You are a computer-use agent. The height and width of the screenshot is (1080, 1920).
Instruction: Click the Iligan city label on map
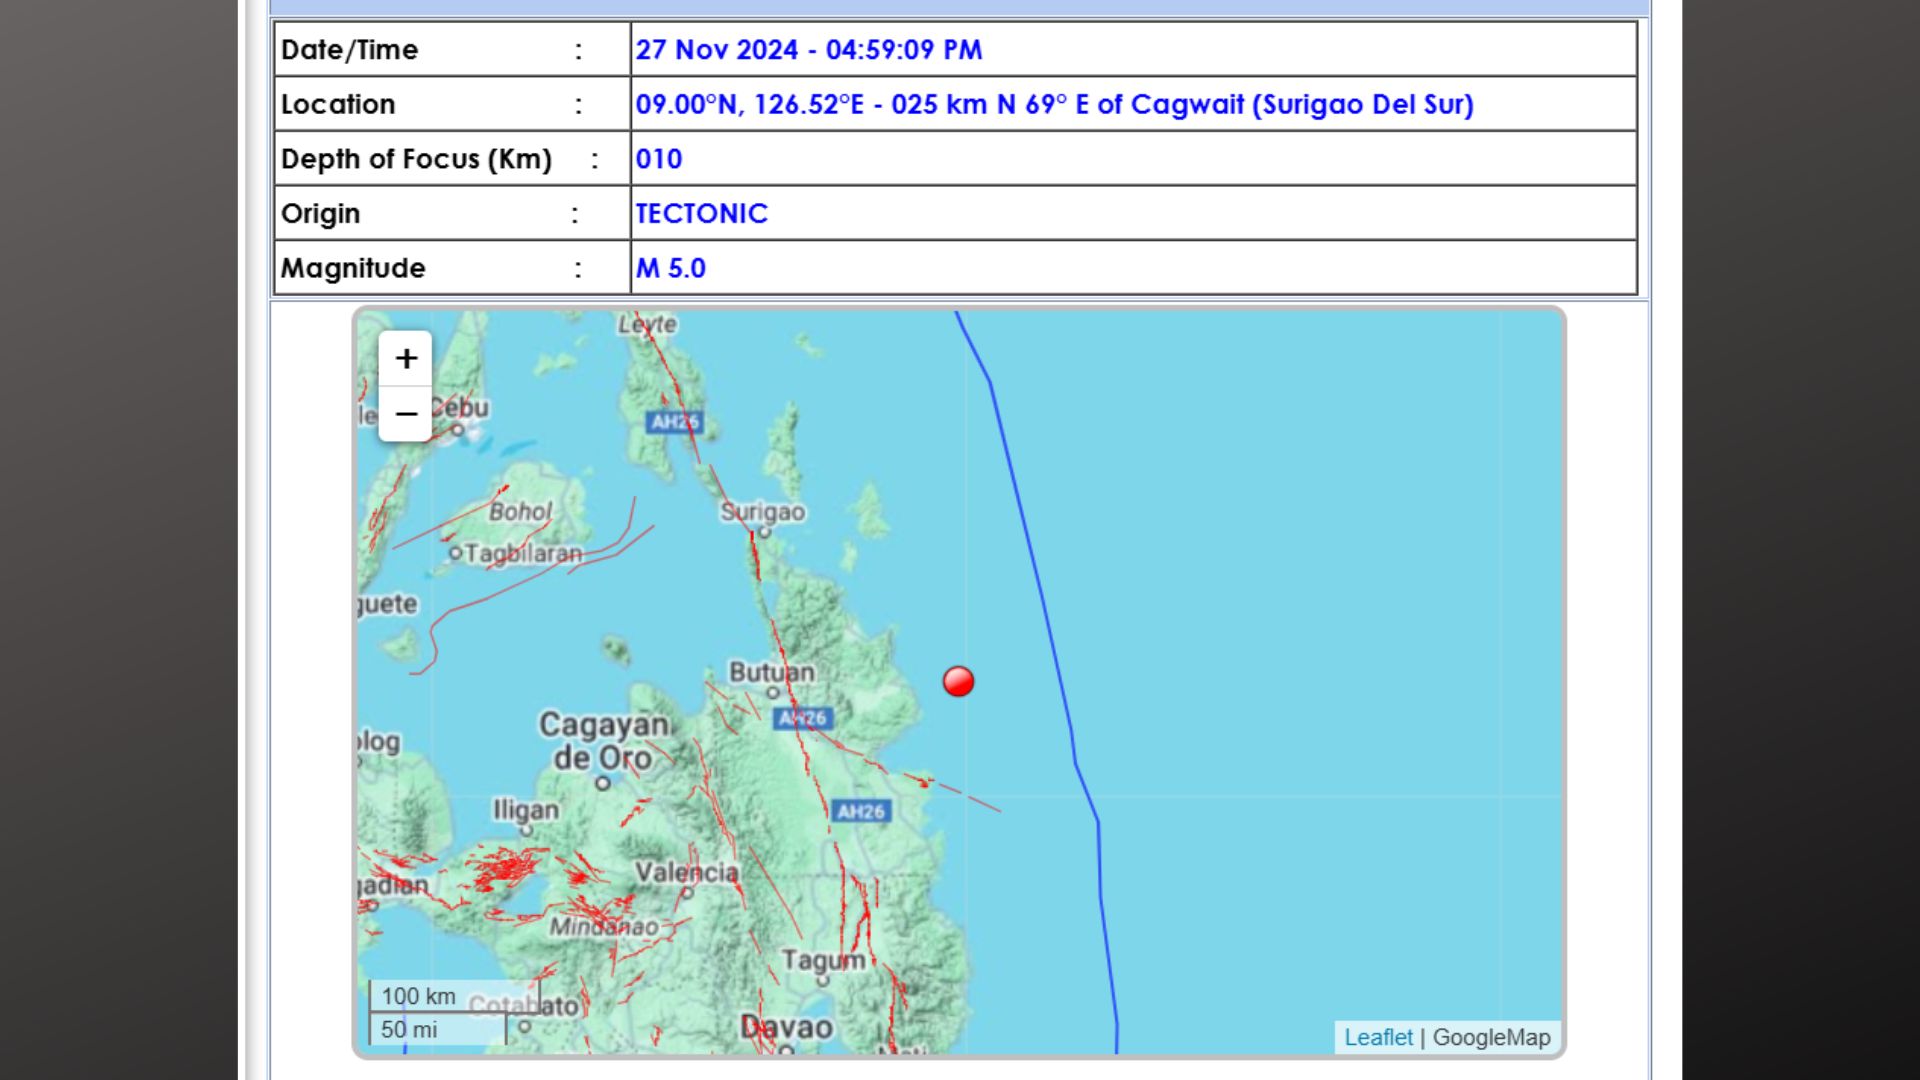pyautogui.click(x=525, y=810)
